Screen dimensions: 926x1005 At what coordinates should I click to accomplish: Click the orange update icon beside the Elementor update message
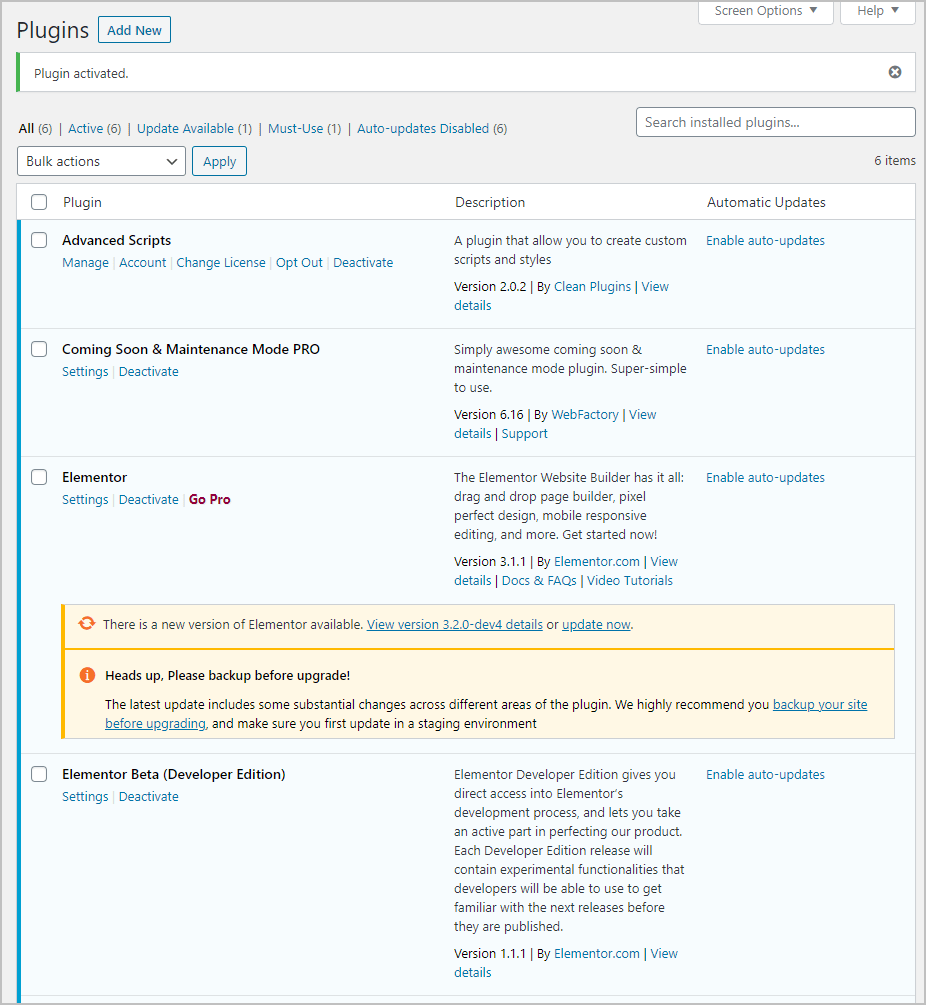pos(86,623)
